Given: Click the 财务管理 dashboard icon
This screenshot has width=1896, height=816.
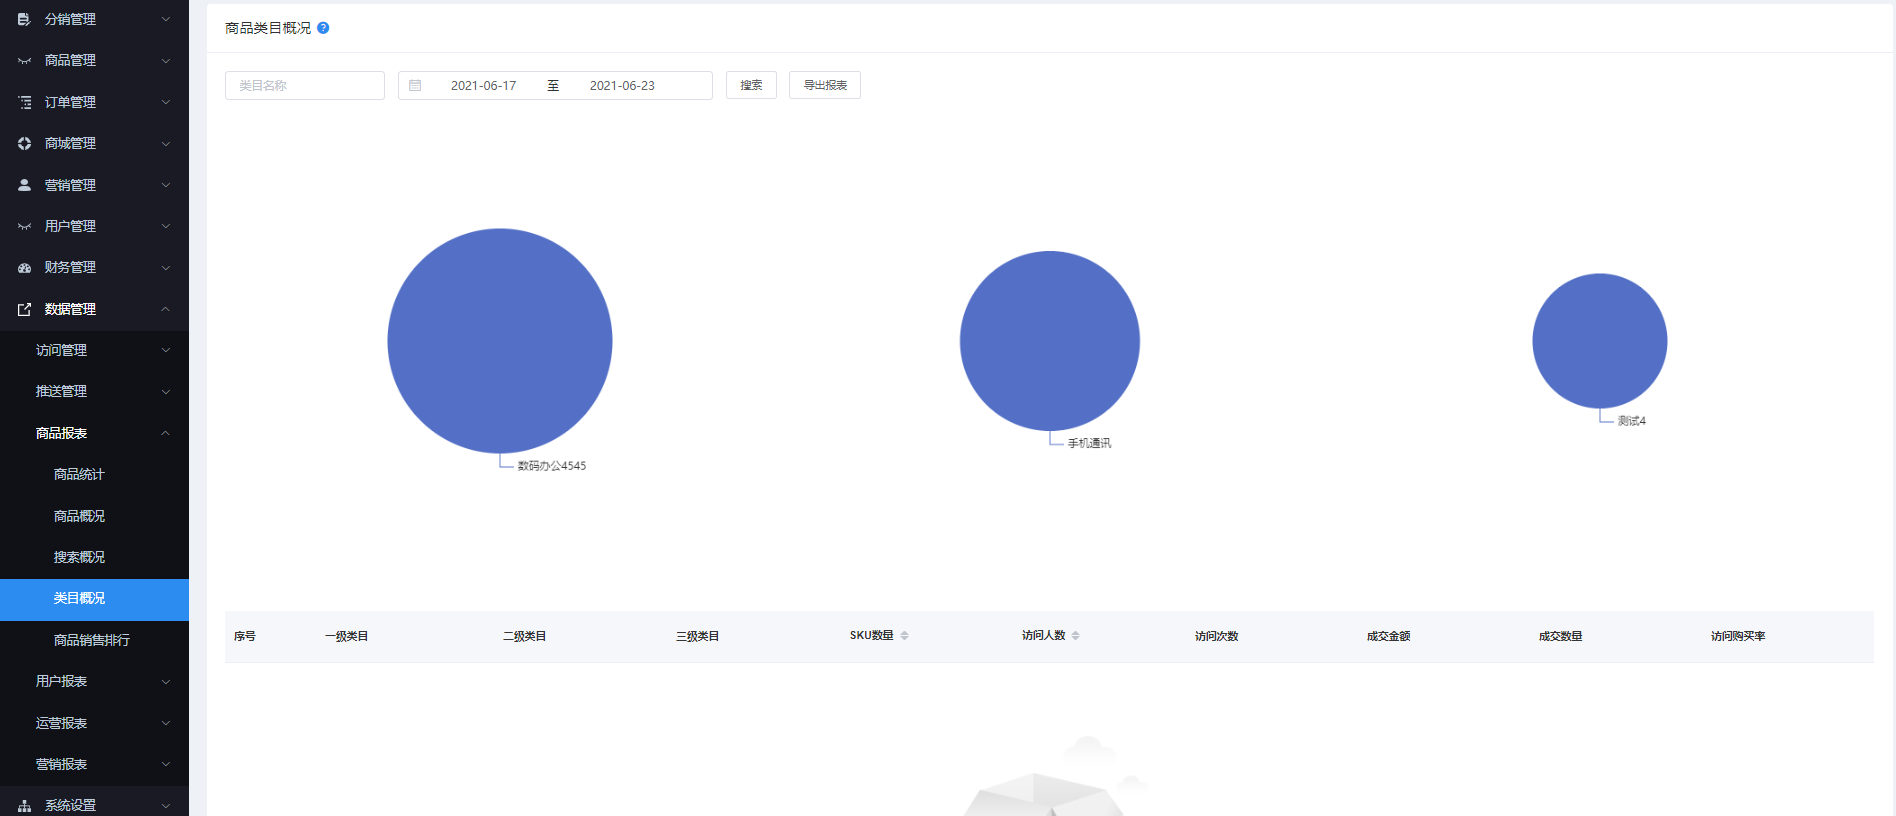Looking at the screenshot, I should coord(25,268).
